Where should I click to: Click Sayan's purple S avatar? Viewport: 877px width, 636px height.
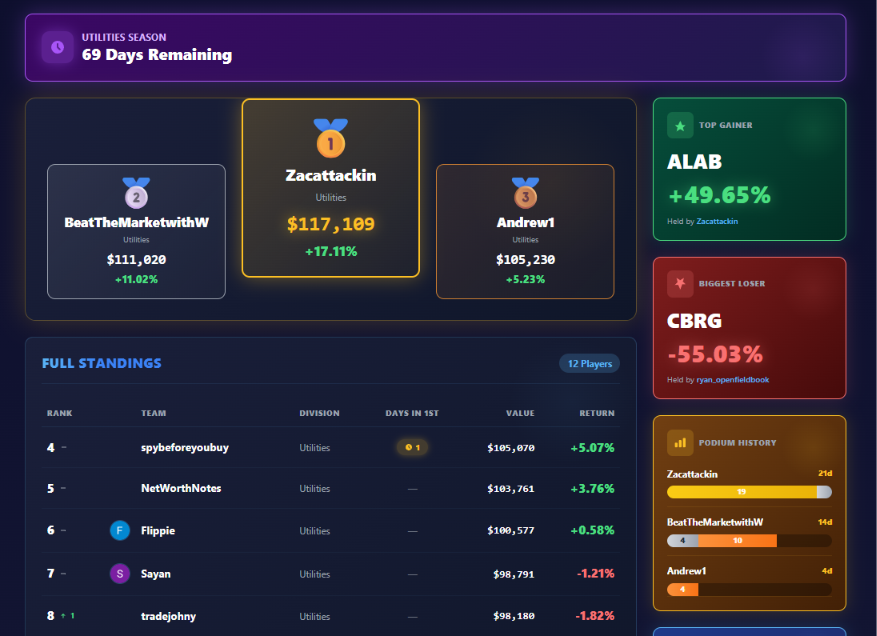120,574
